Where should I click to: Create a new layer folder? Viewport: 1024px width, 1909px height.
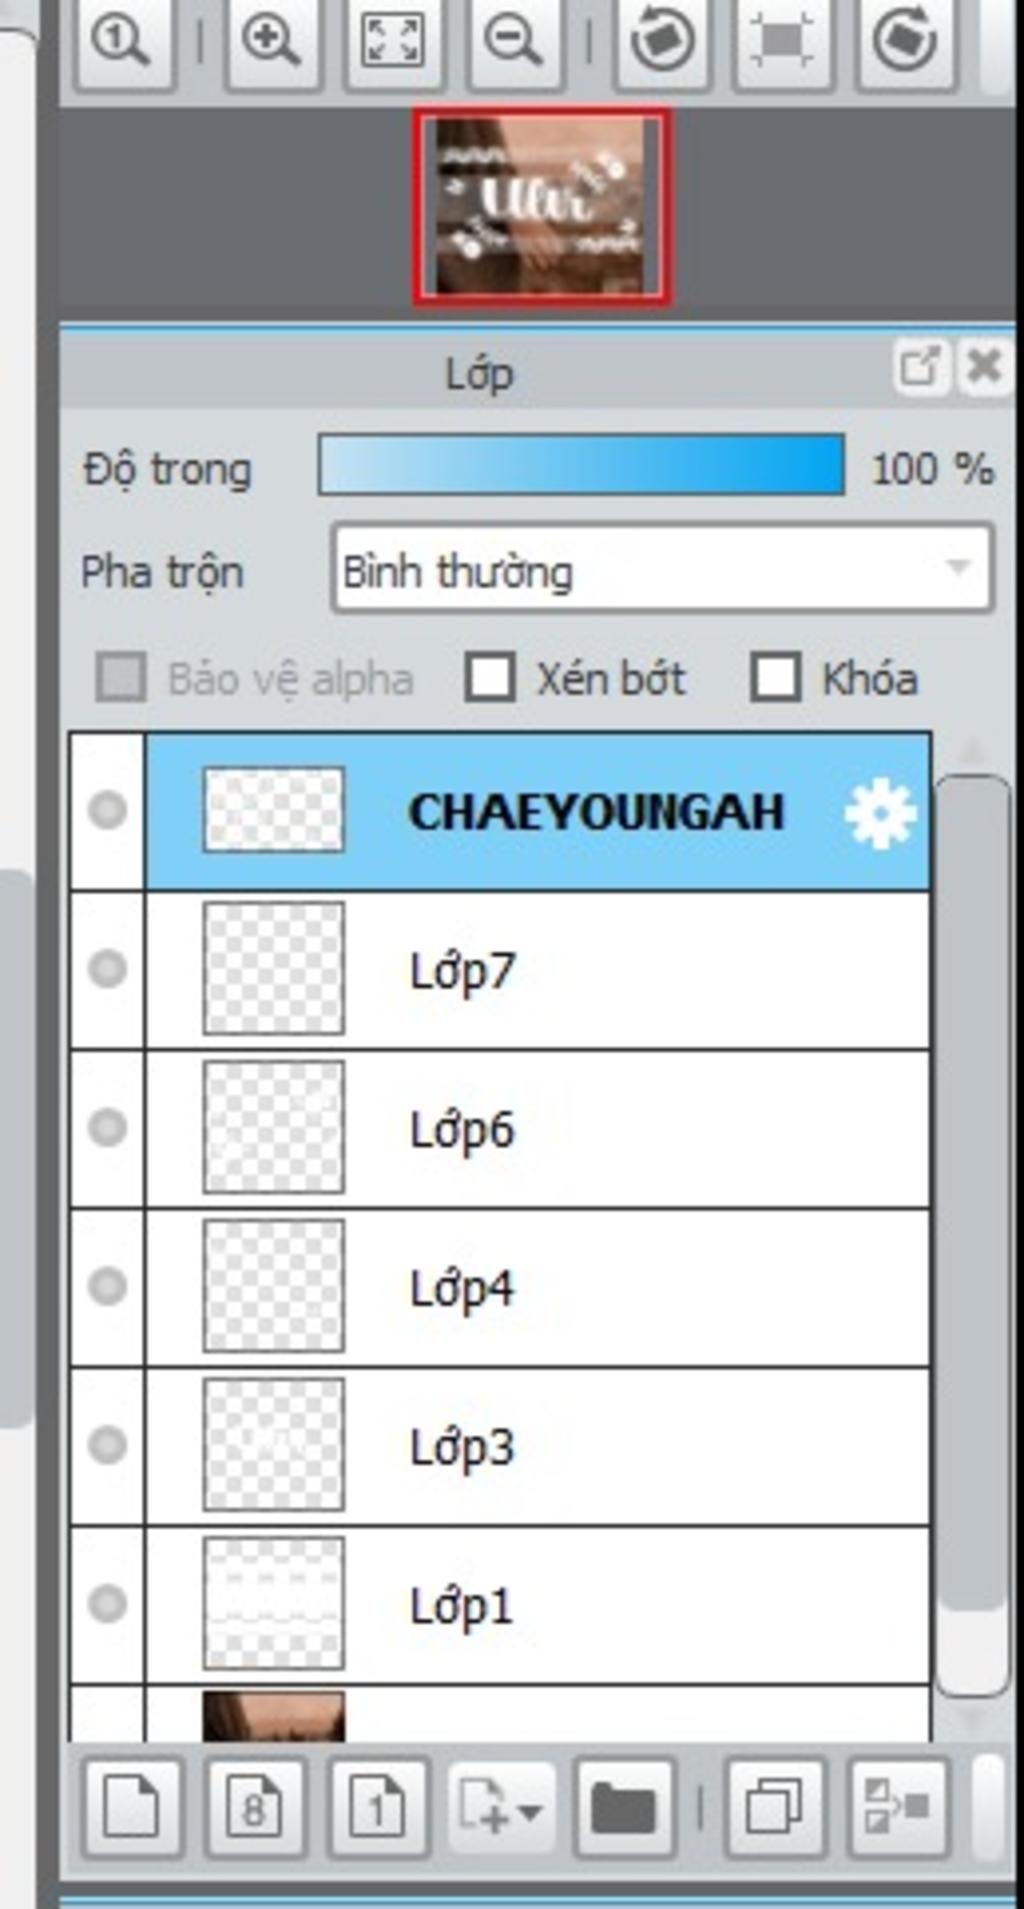(x=624, y=1807)
